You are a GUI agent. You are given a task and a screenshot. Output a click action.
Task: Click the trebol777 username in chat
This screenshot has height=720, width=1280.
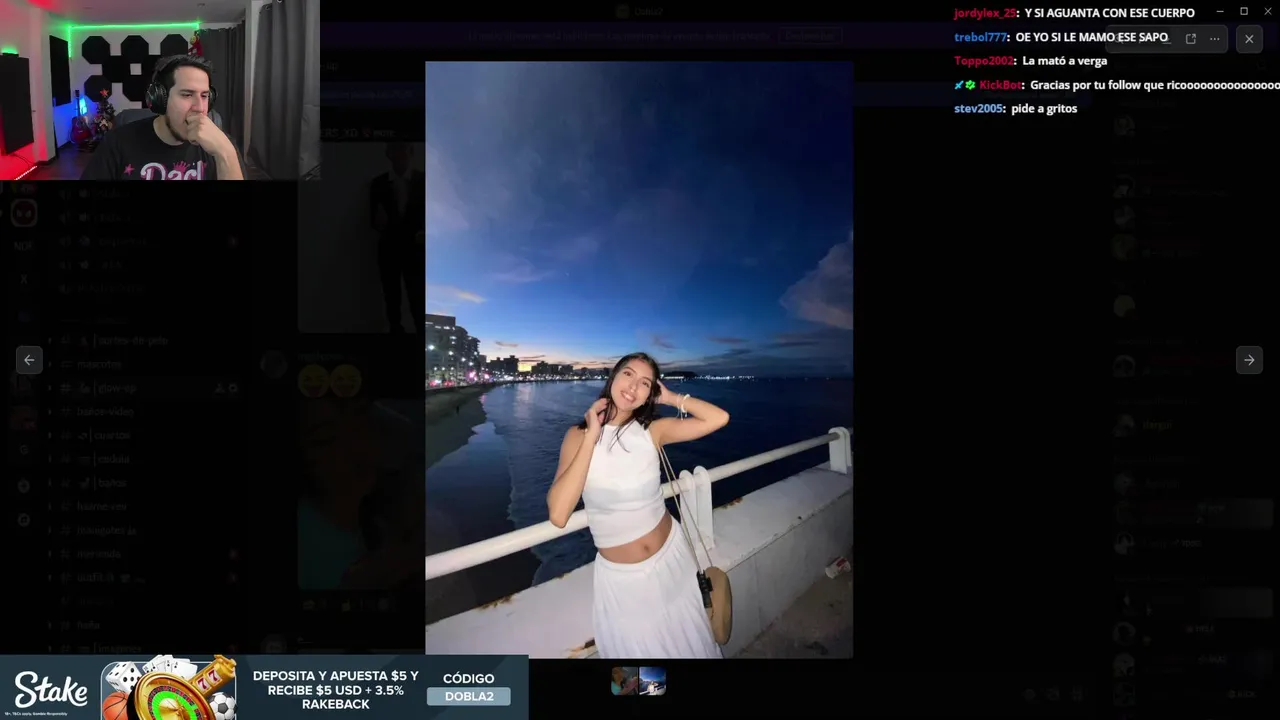click(x=980, y=37)
